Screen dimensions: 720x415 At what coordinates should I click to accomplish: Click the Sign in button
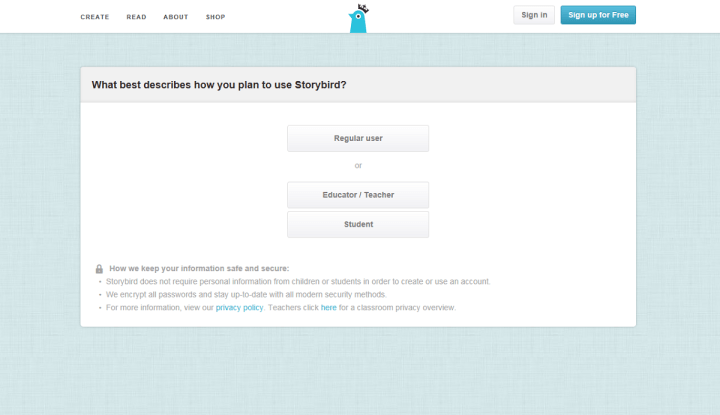pyautogui.click(x=534, y=15)
